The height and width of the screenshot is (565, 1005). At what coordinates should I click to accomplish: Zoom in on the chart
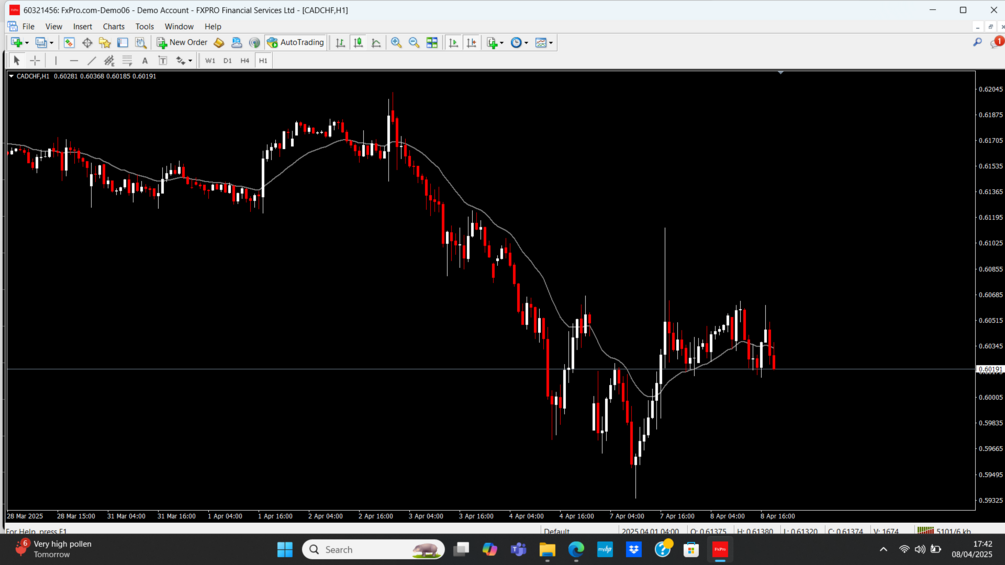click(x=396, y=42)
